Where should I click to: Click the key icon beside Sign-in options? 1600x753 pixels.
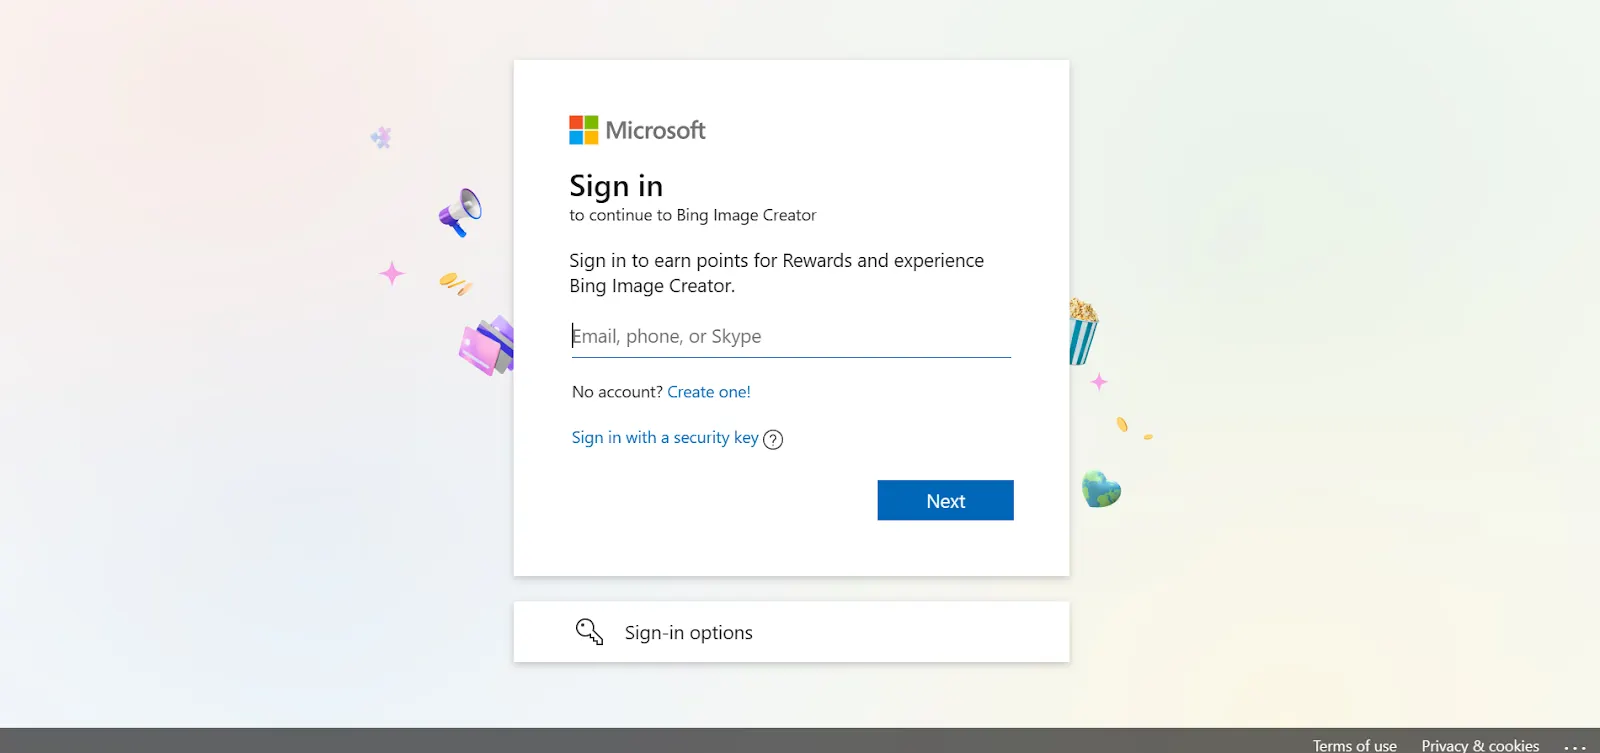point(589,632)
